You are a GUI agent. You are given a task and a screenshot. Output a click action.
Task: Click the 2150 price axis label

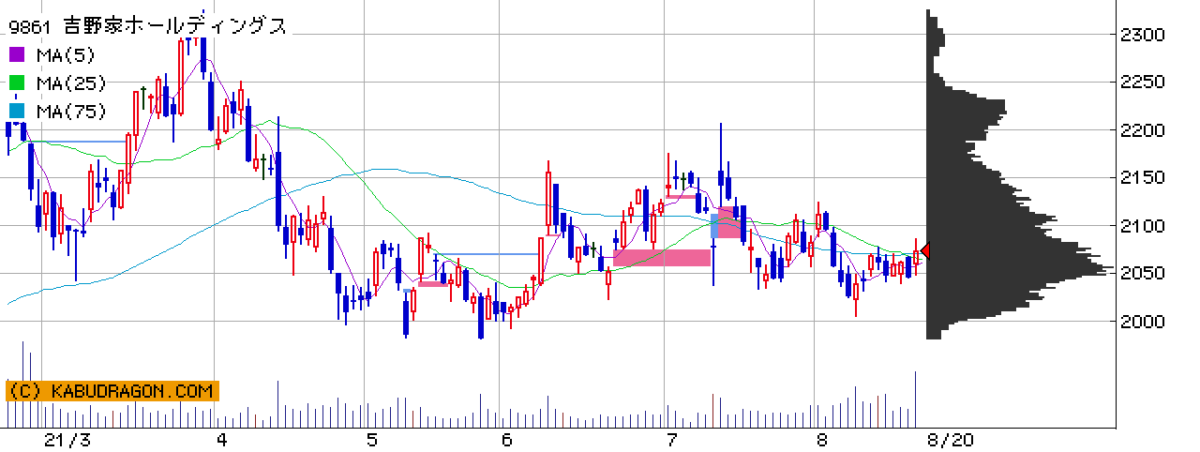(x=1141, y=178)
